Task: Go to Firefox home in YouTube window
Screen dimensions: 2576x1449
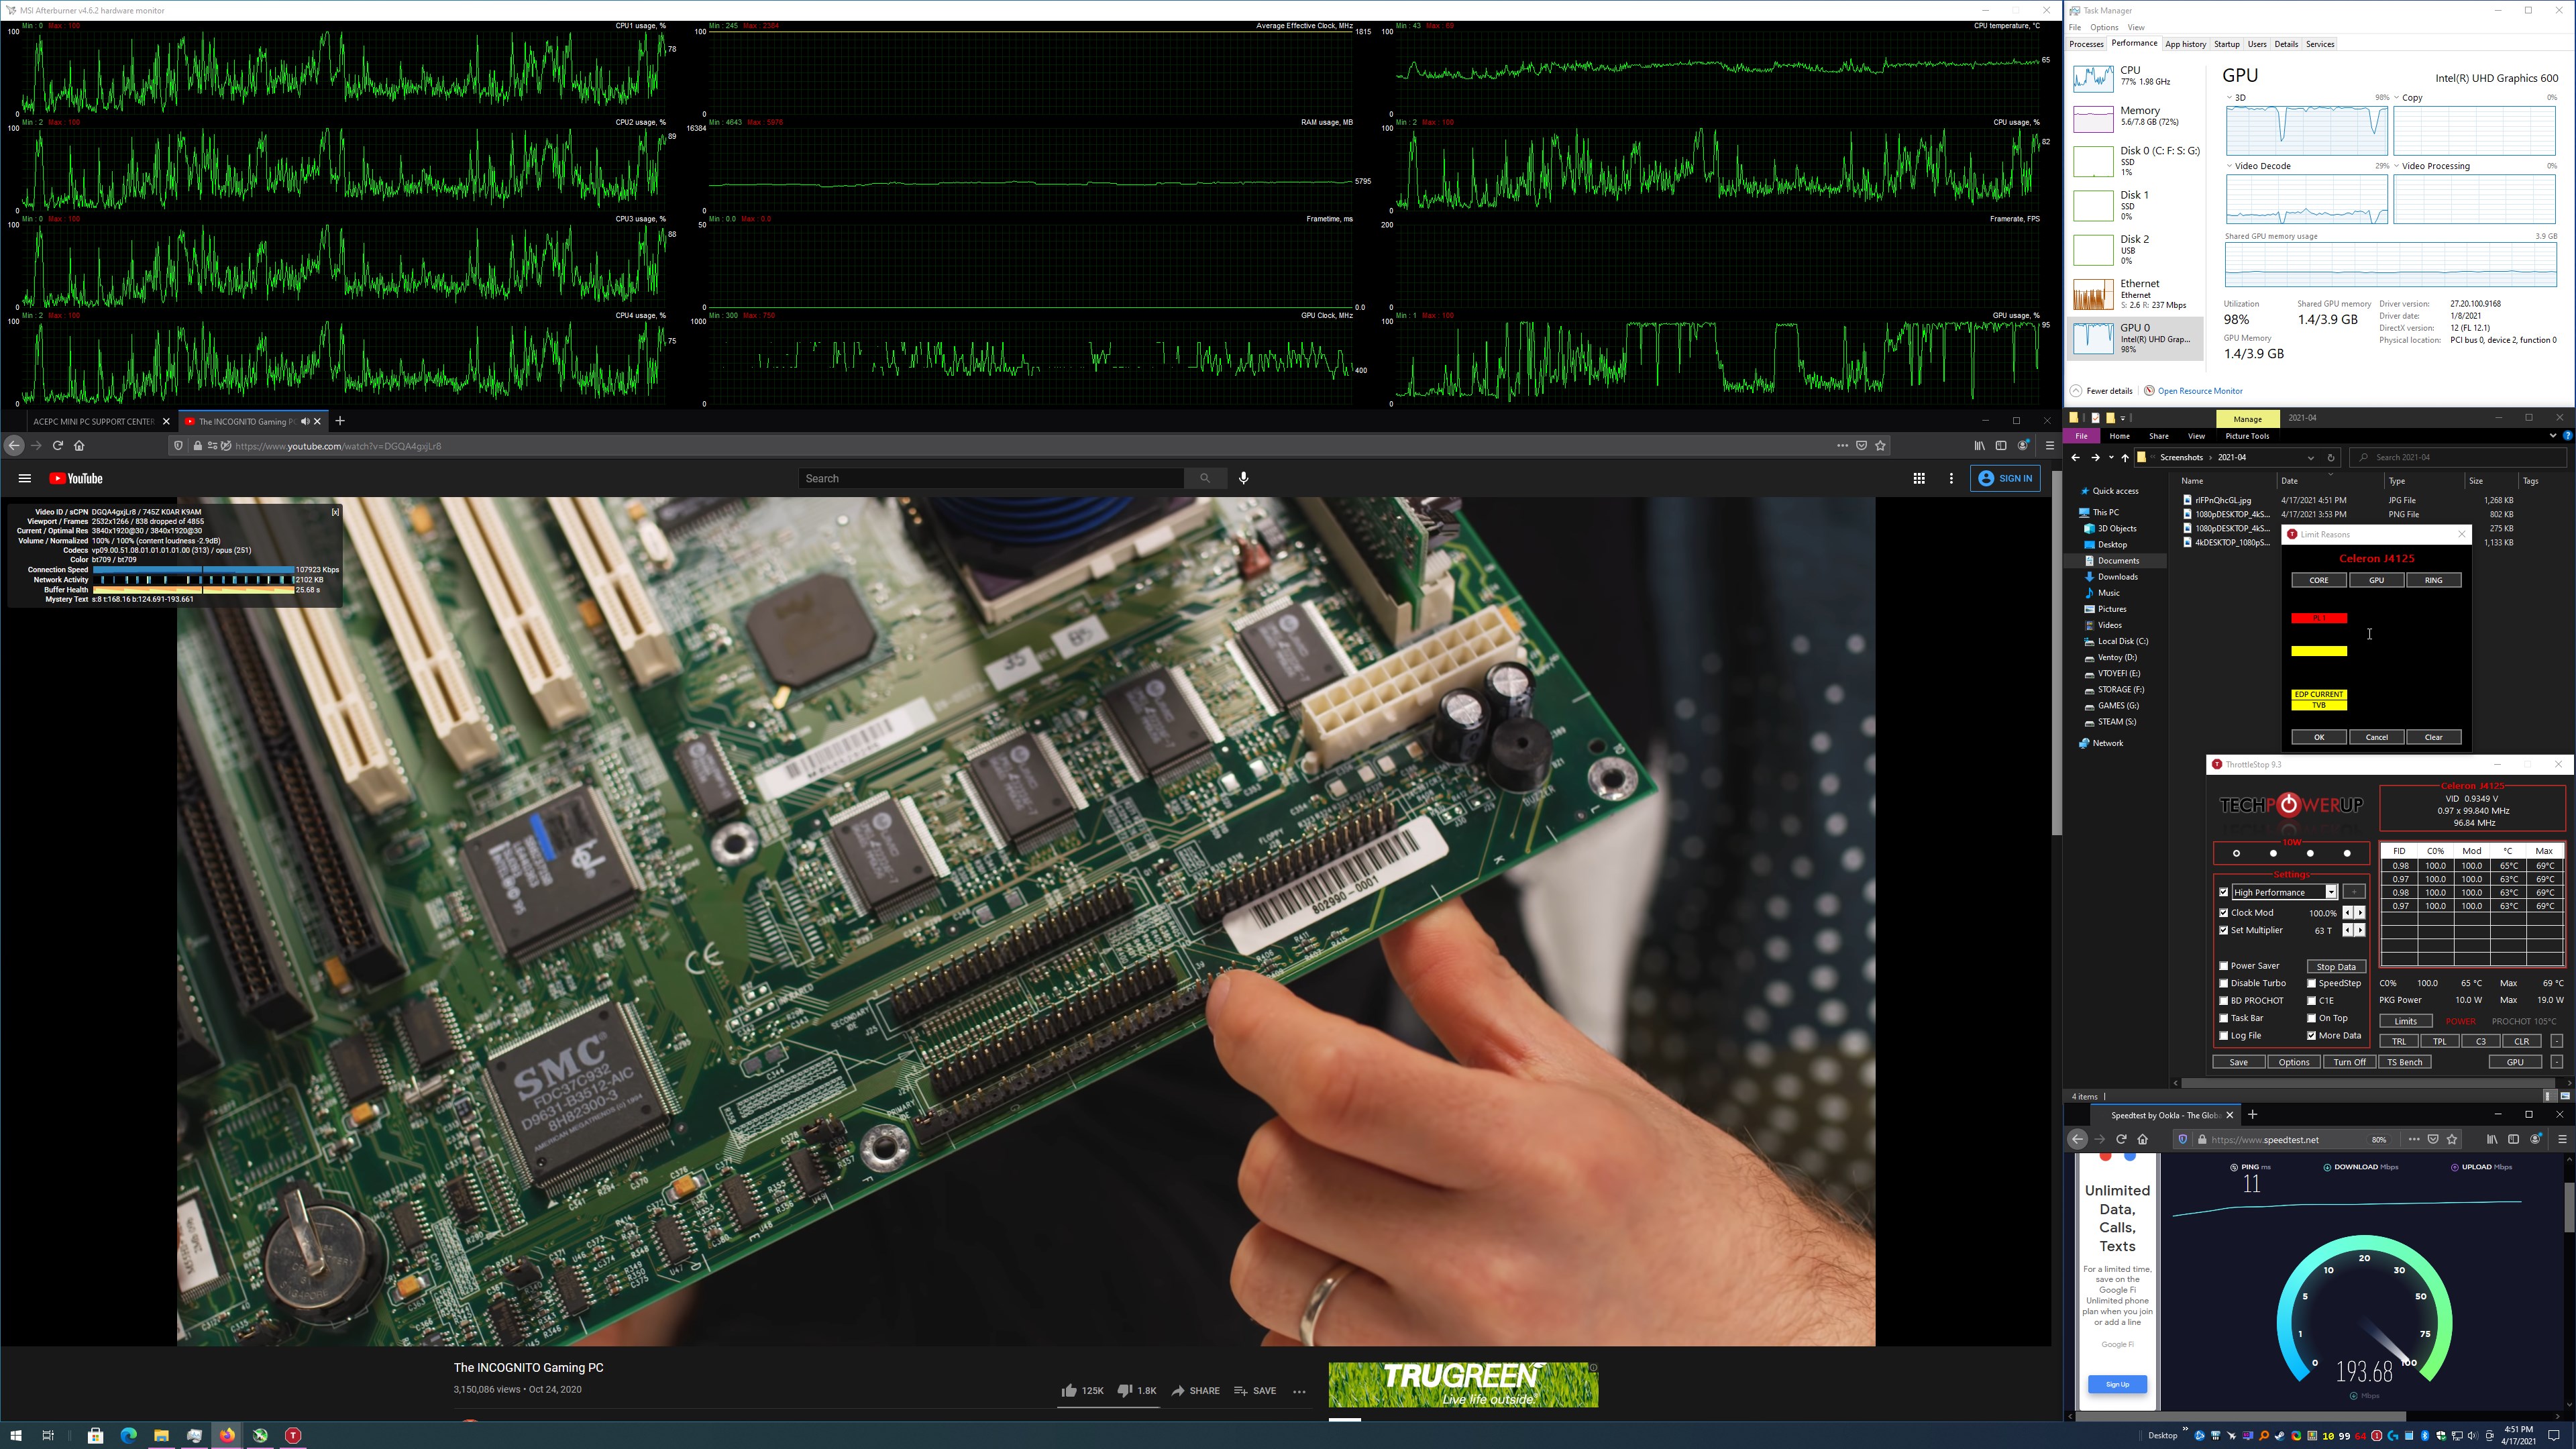Action: 79,446
